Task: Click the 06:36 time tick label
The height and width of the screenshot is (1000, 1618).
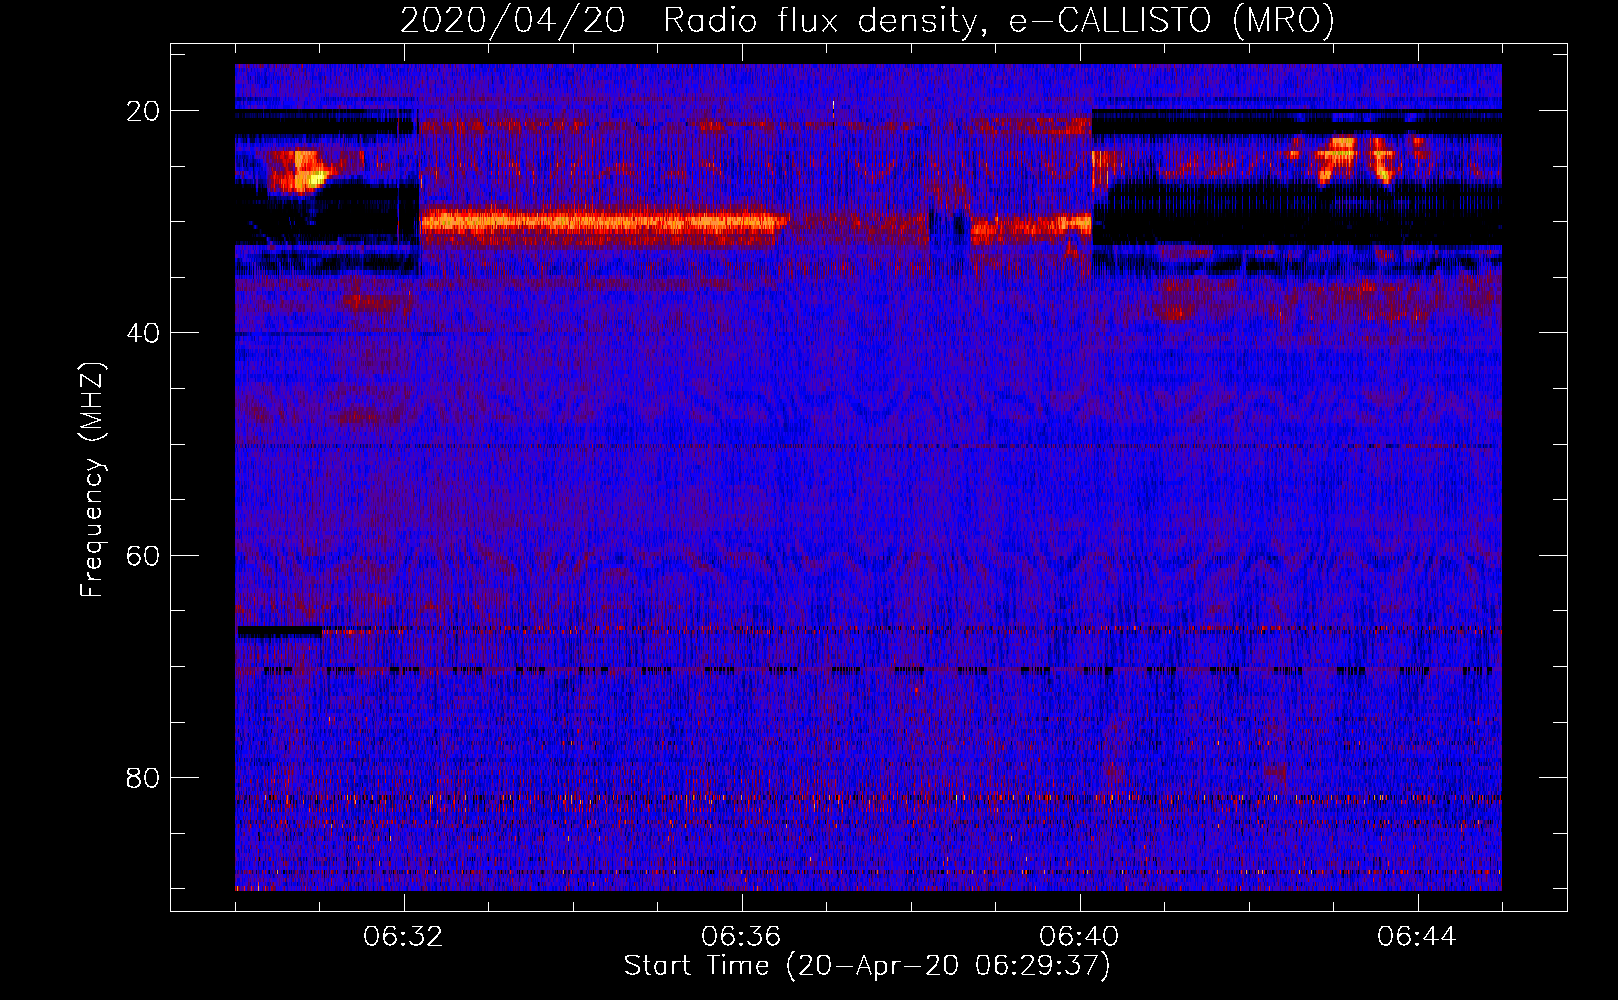Action: click(742, 937)
